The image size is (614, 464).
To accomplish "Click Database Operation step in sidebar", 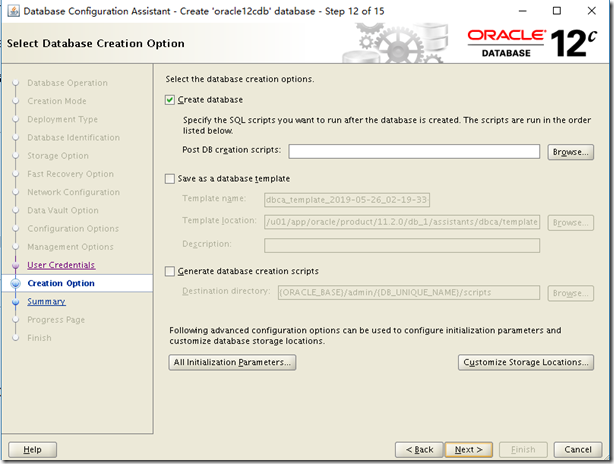I will (x=67, y=83).
